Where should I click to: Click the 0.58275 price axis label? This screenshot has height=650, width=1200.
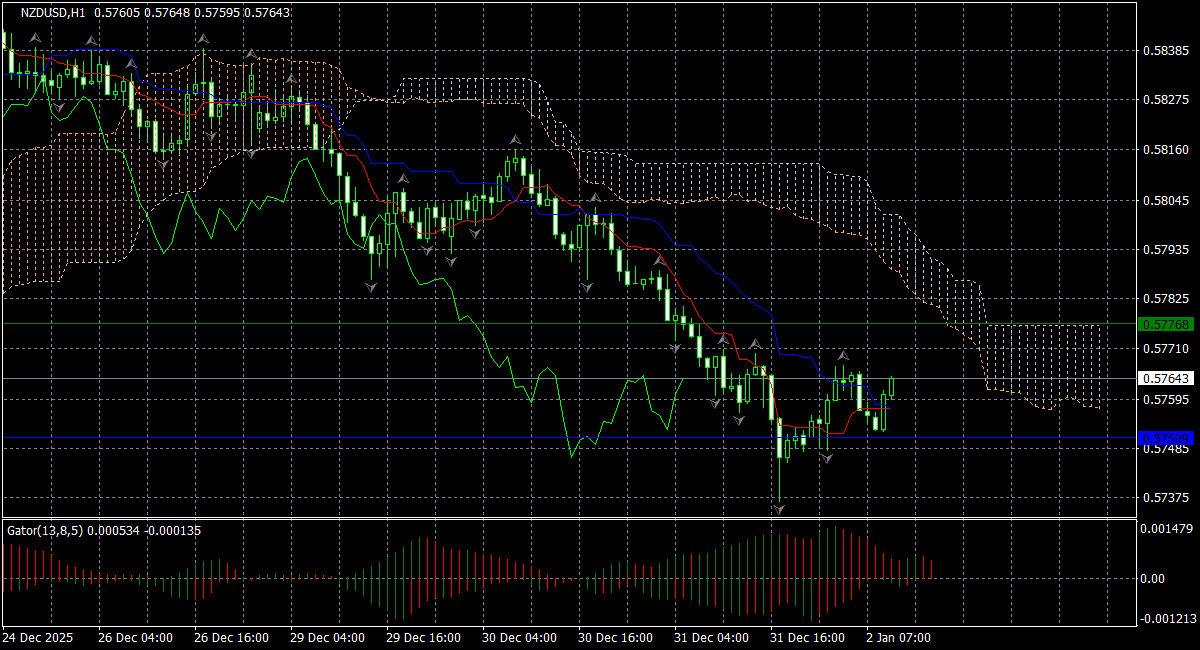[x=1165, y=100]
